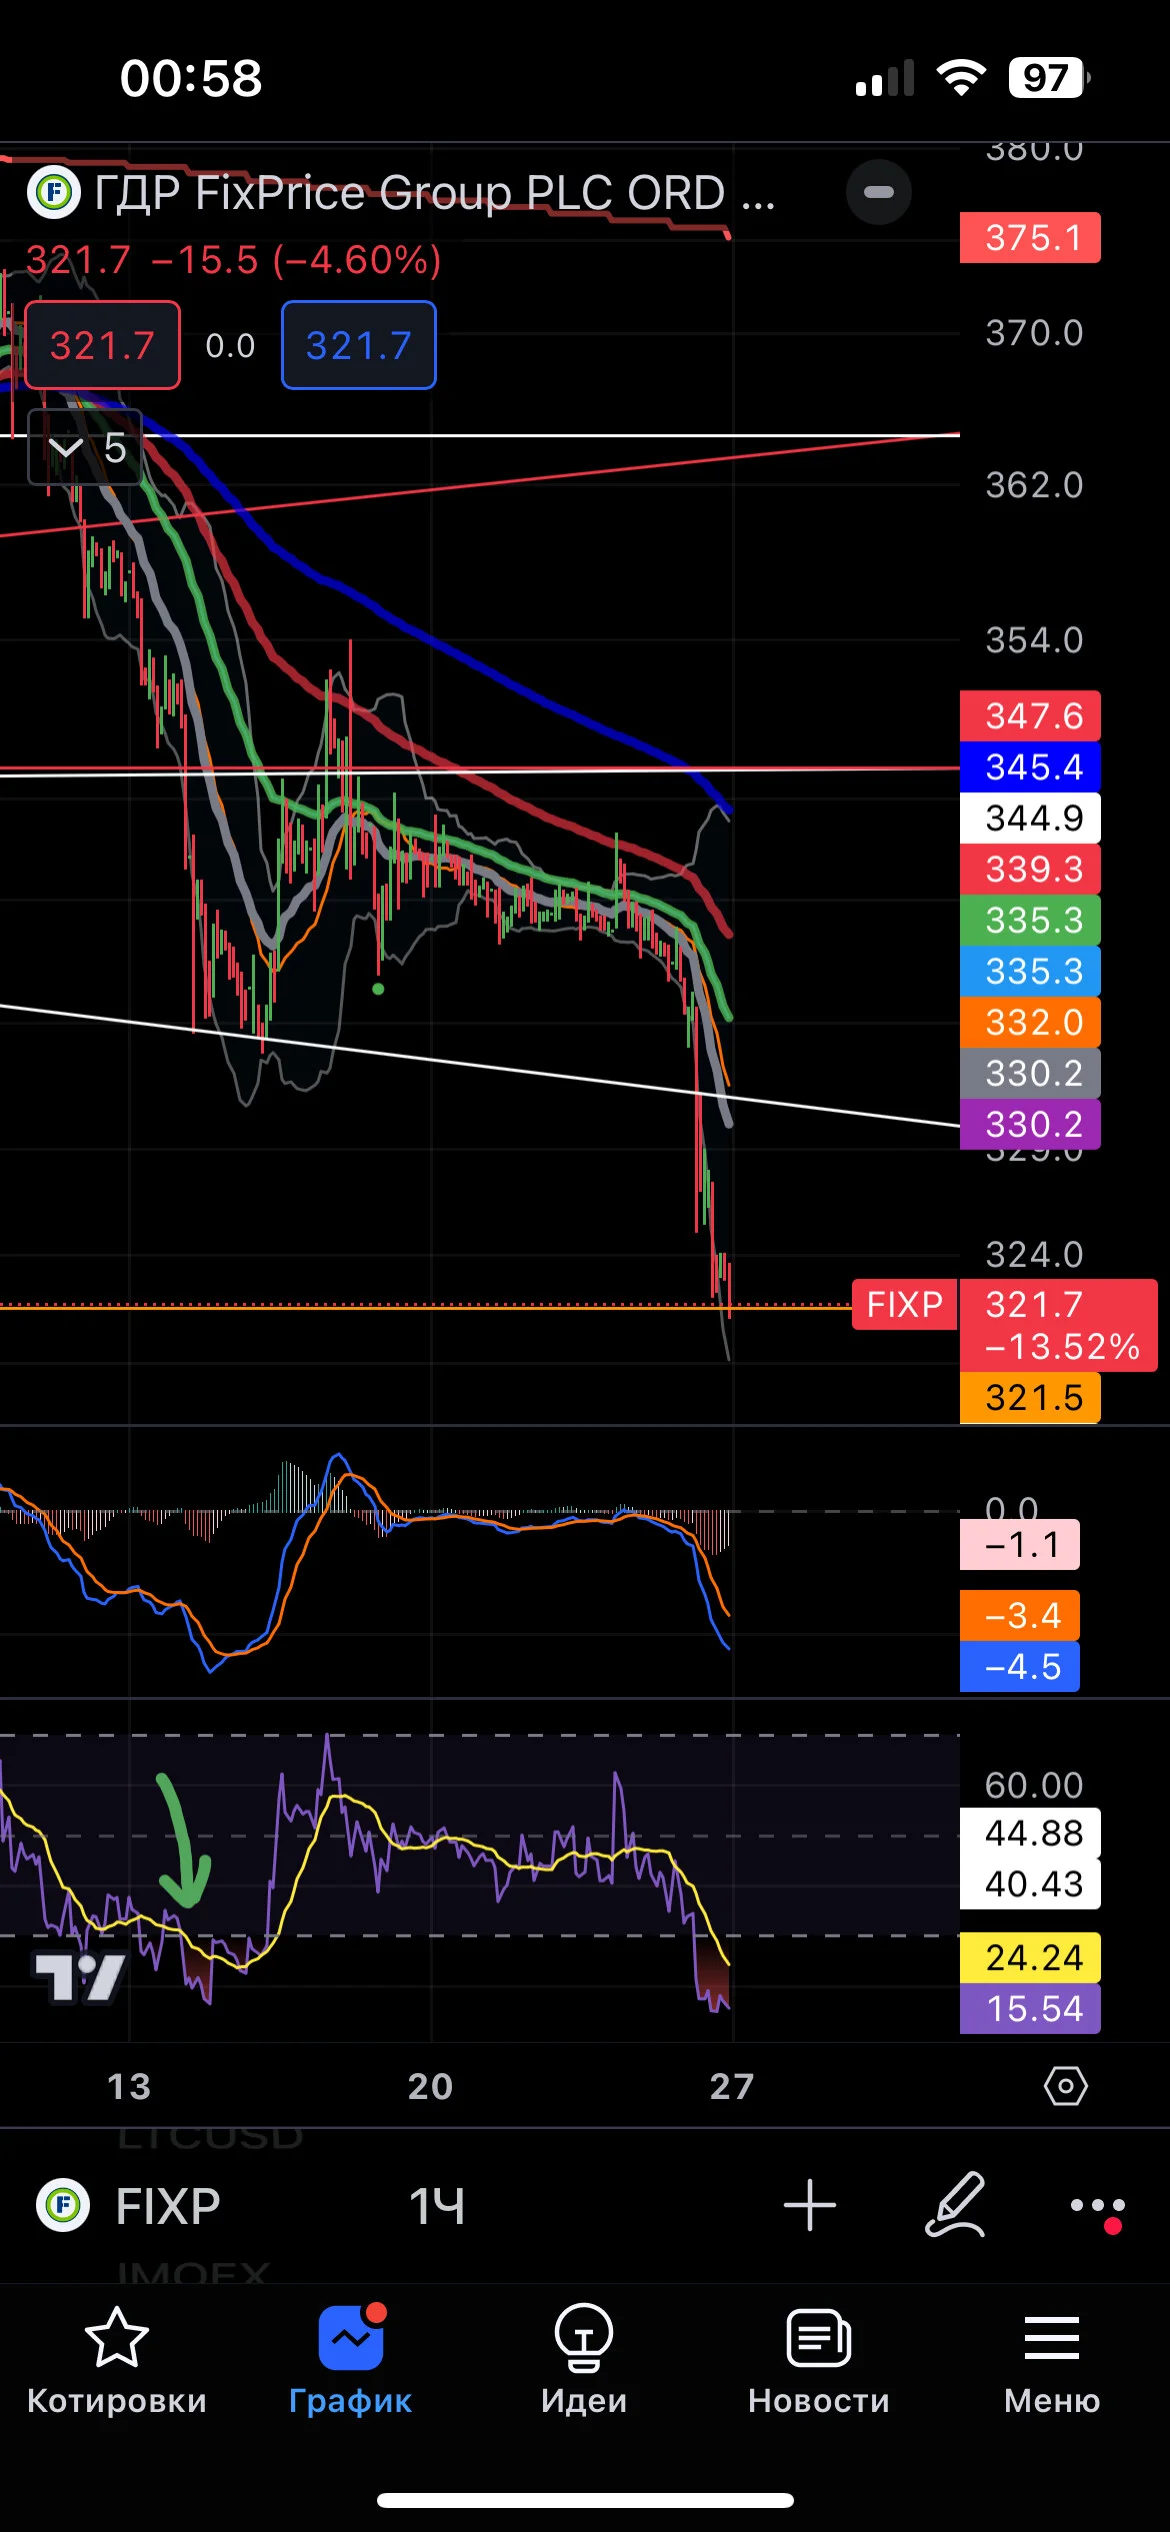The height and width of the screenshot is (2532, 1170).
Task: Tap the blue 321.7 buy price button
Action: click(x=359, y=345)
